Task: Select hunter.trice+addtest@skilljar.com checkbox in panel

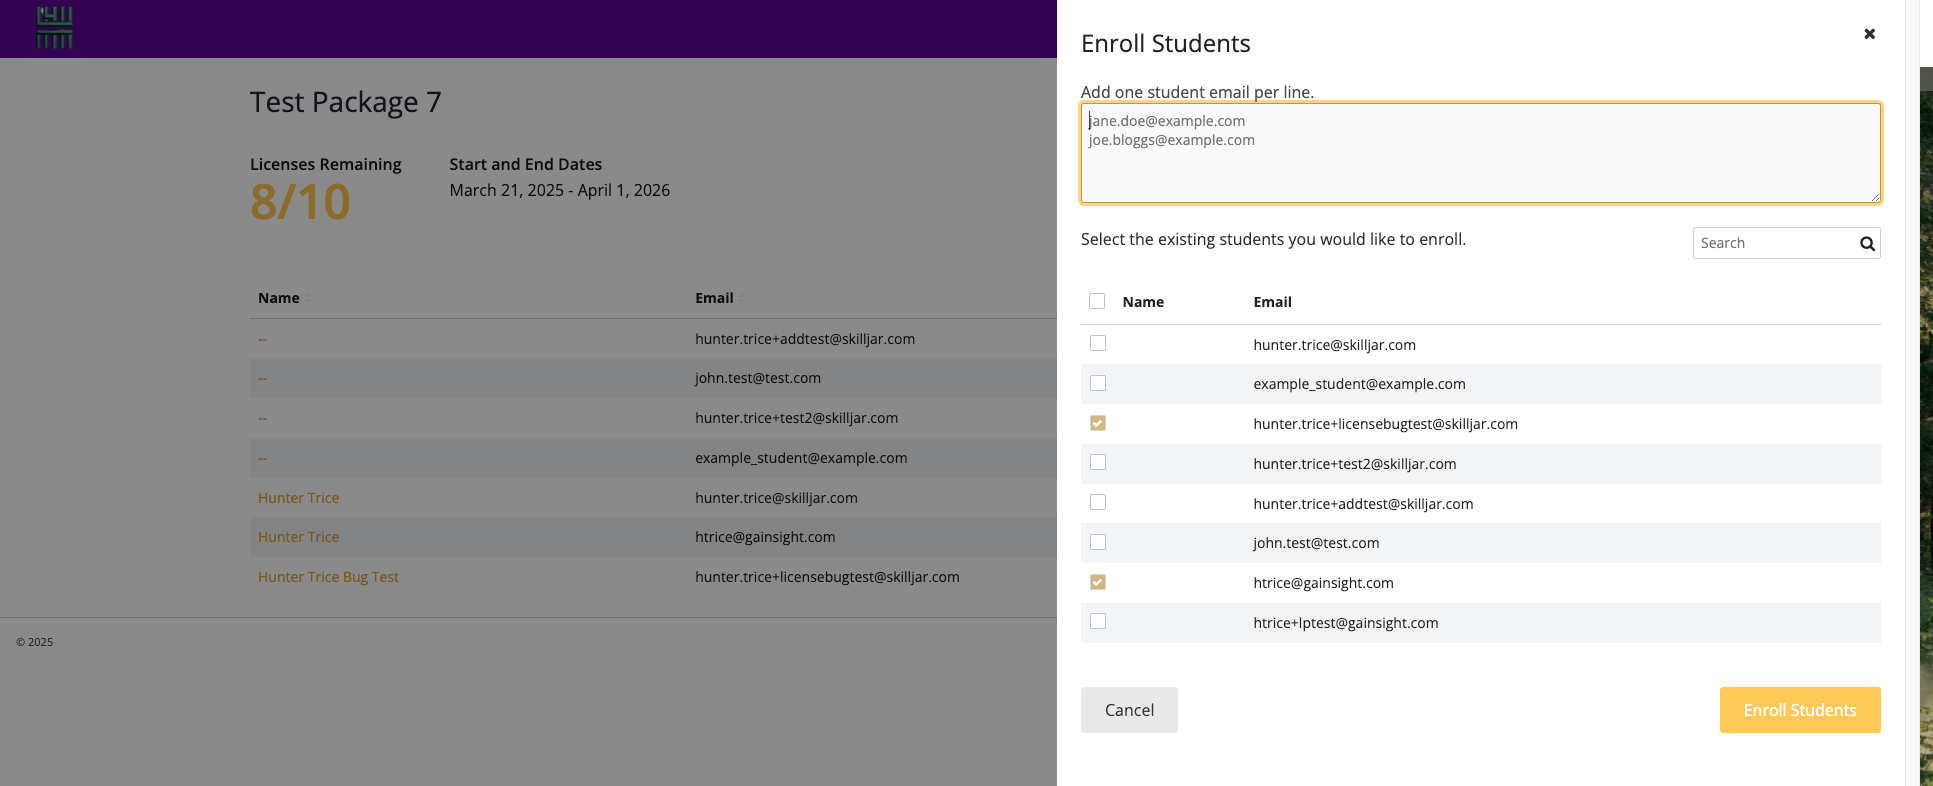Action: [x=1098, y=502]
